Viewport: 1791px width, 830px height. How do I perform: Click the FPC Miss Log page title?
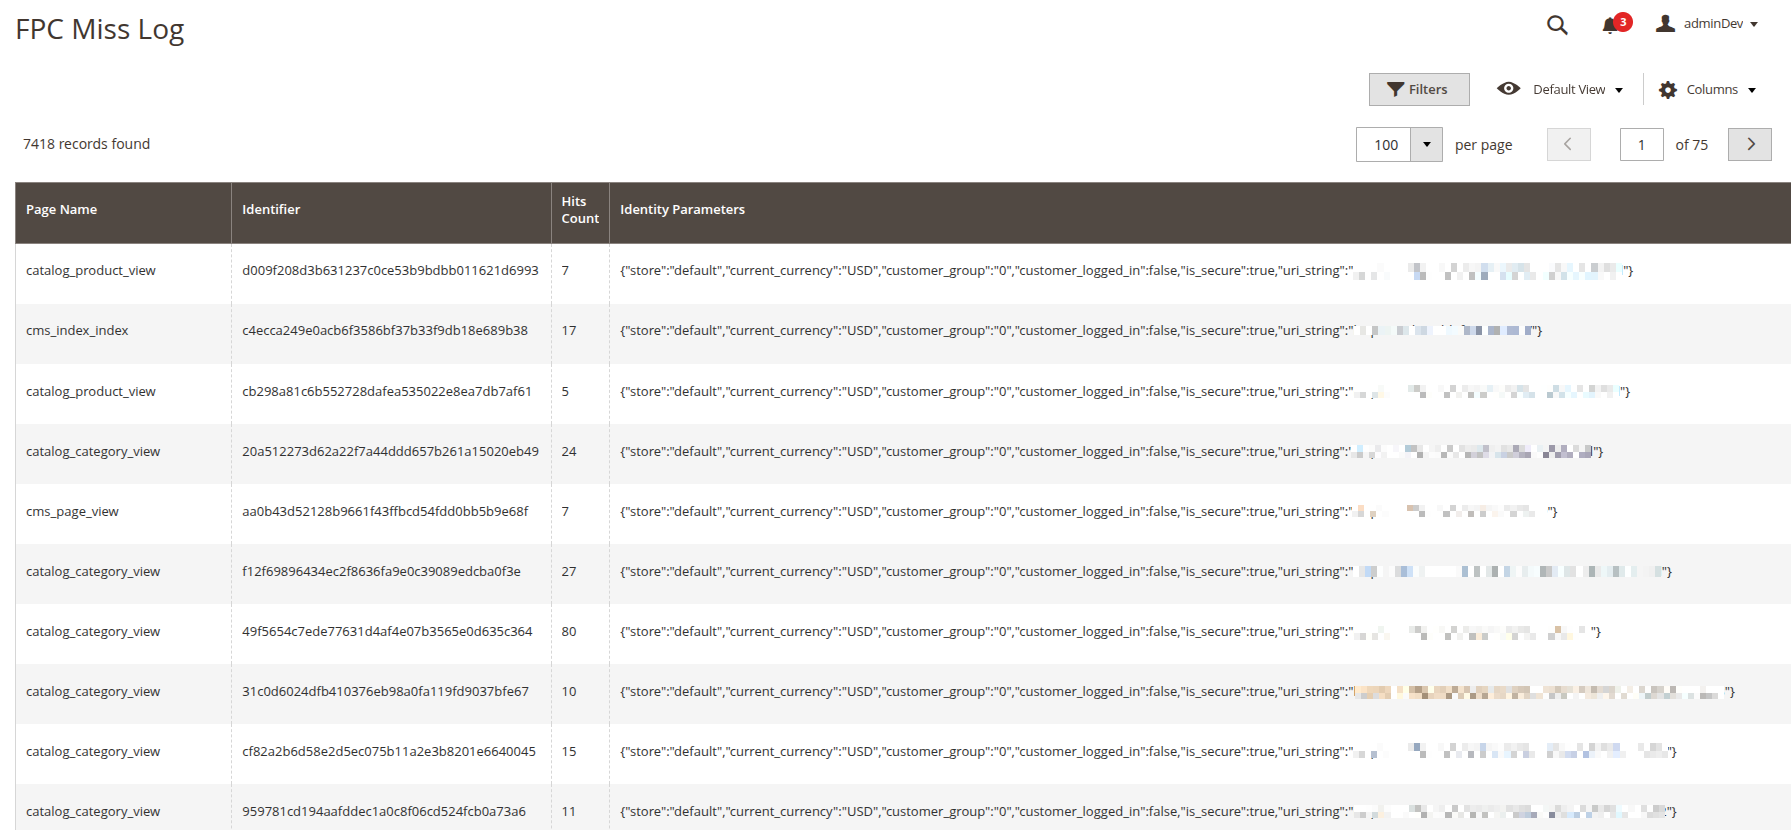click(x=100, y=30)
